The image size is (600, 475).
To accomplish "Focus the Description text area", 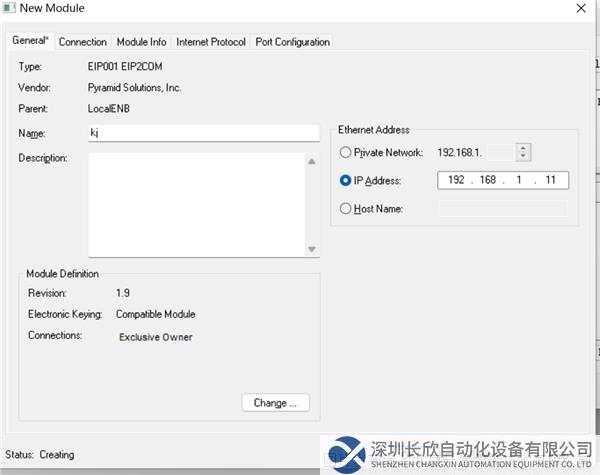I will tap(195, 204).
